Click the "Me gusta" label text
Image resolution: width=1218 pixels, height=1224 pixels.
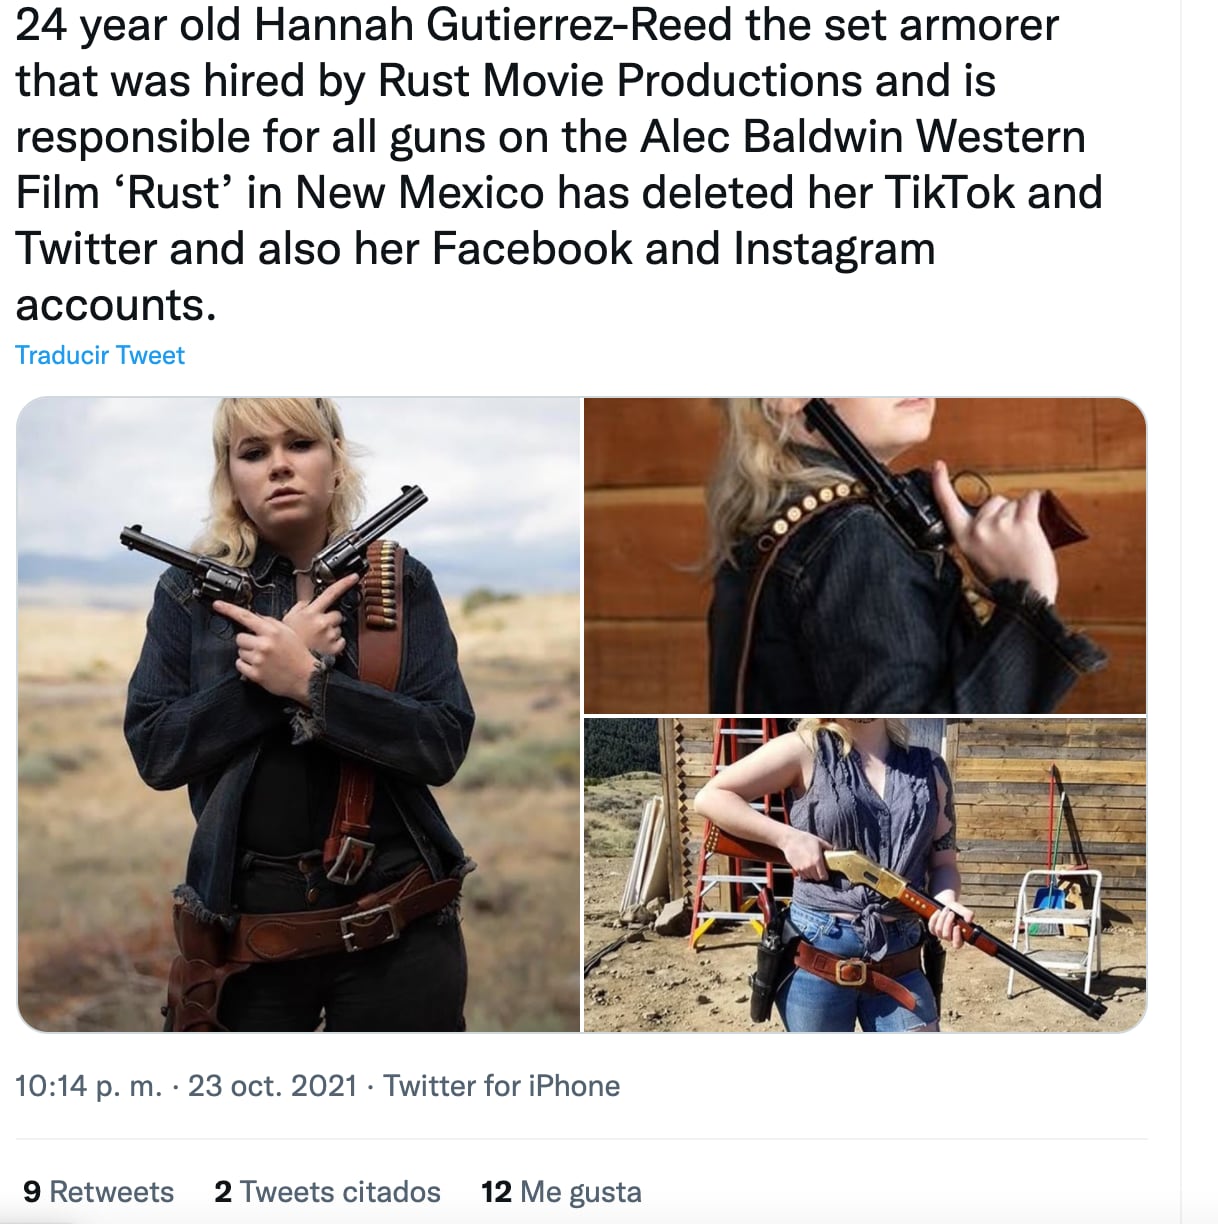click(x=580, y=1192)
